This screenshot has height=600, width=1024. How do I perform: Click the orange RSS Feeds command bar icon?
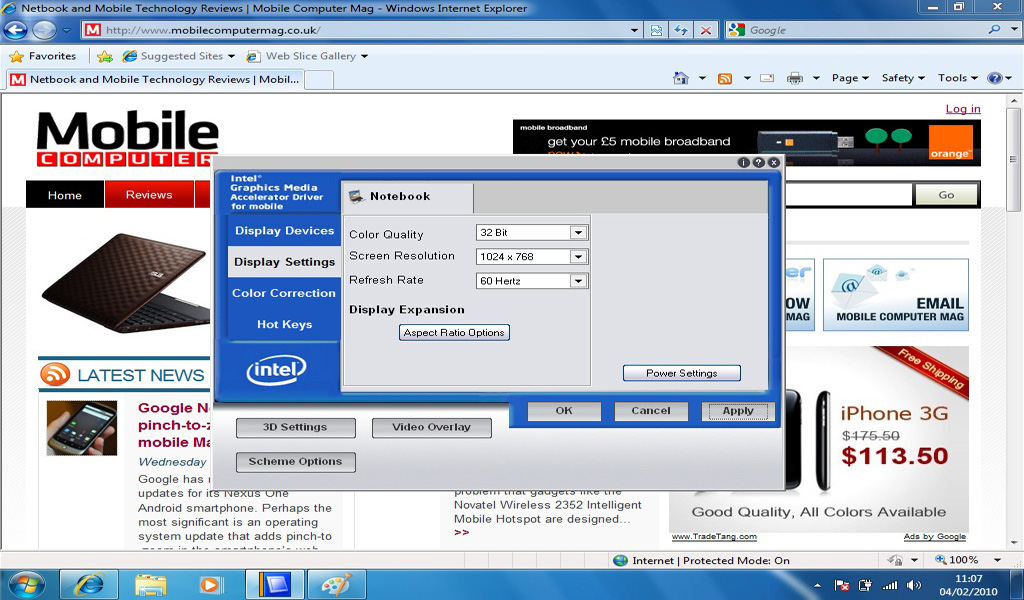pyautogui.click(x=725, y=78)
